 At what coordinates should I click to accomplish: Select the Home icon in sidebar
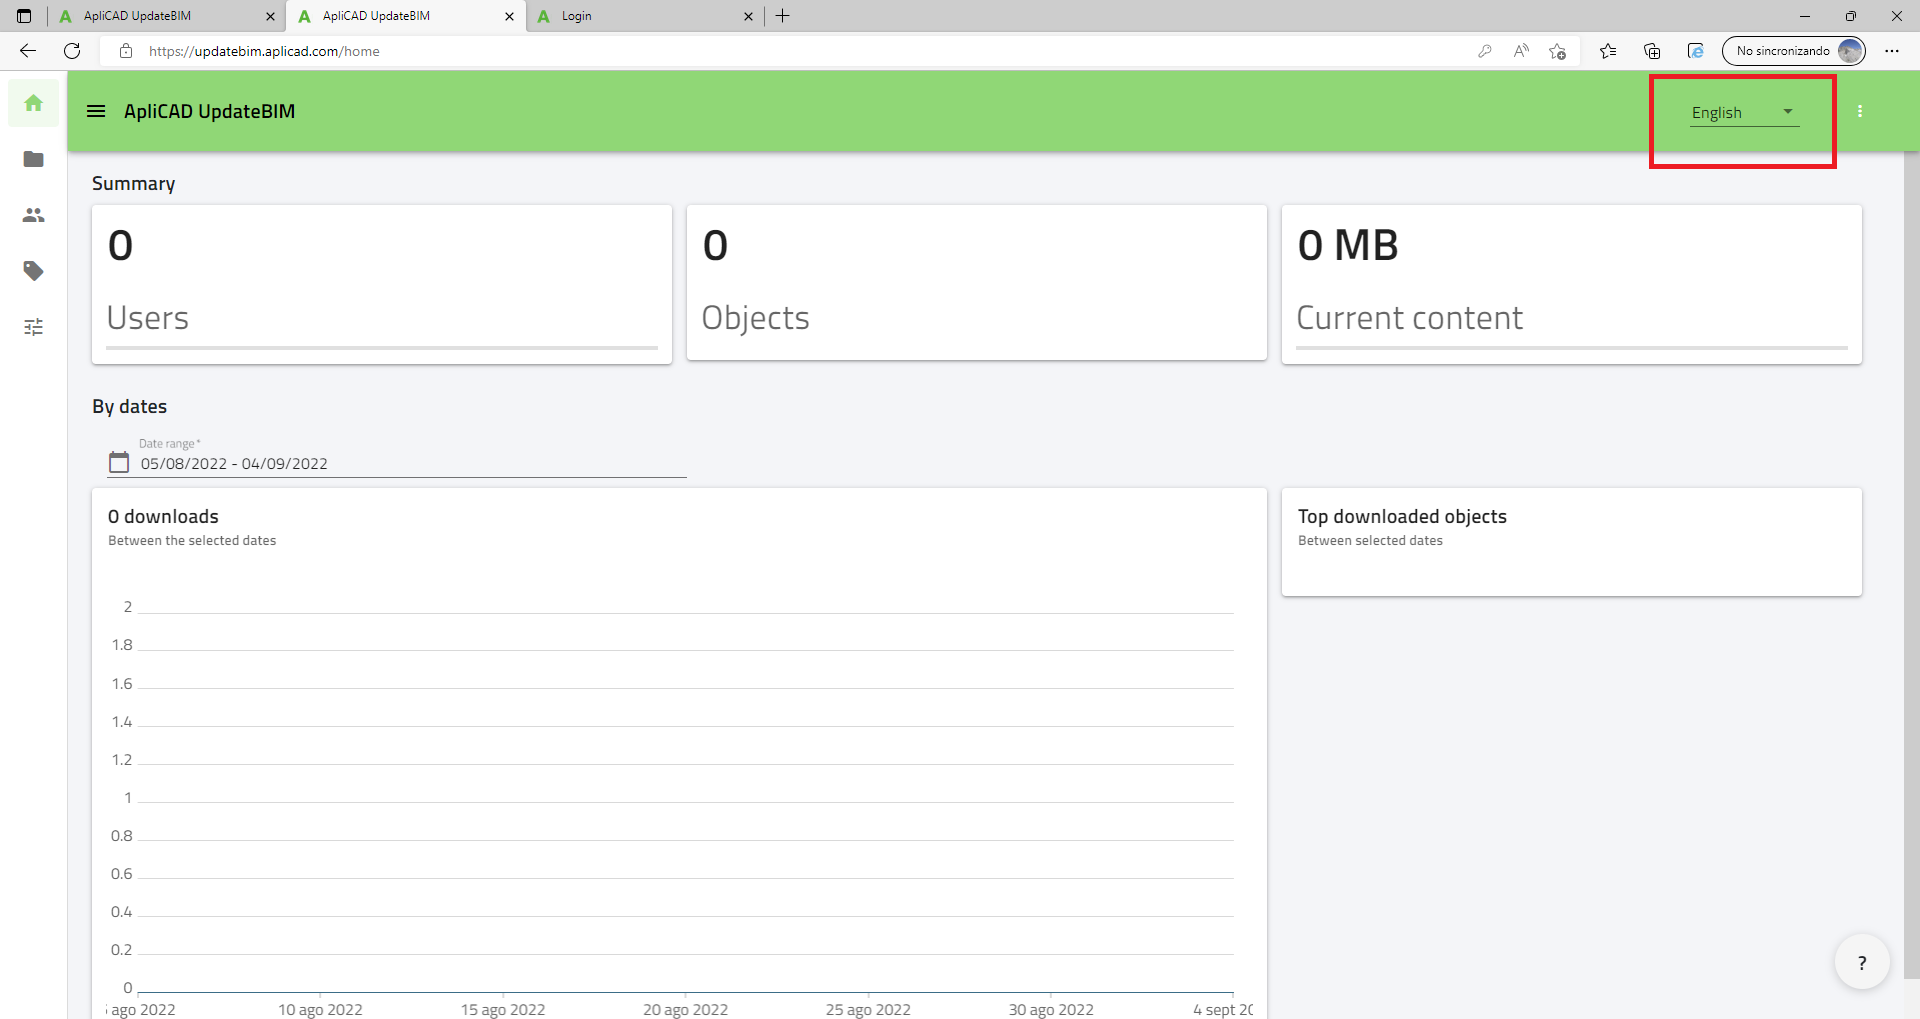(x=33, y=103)
